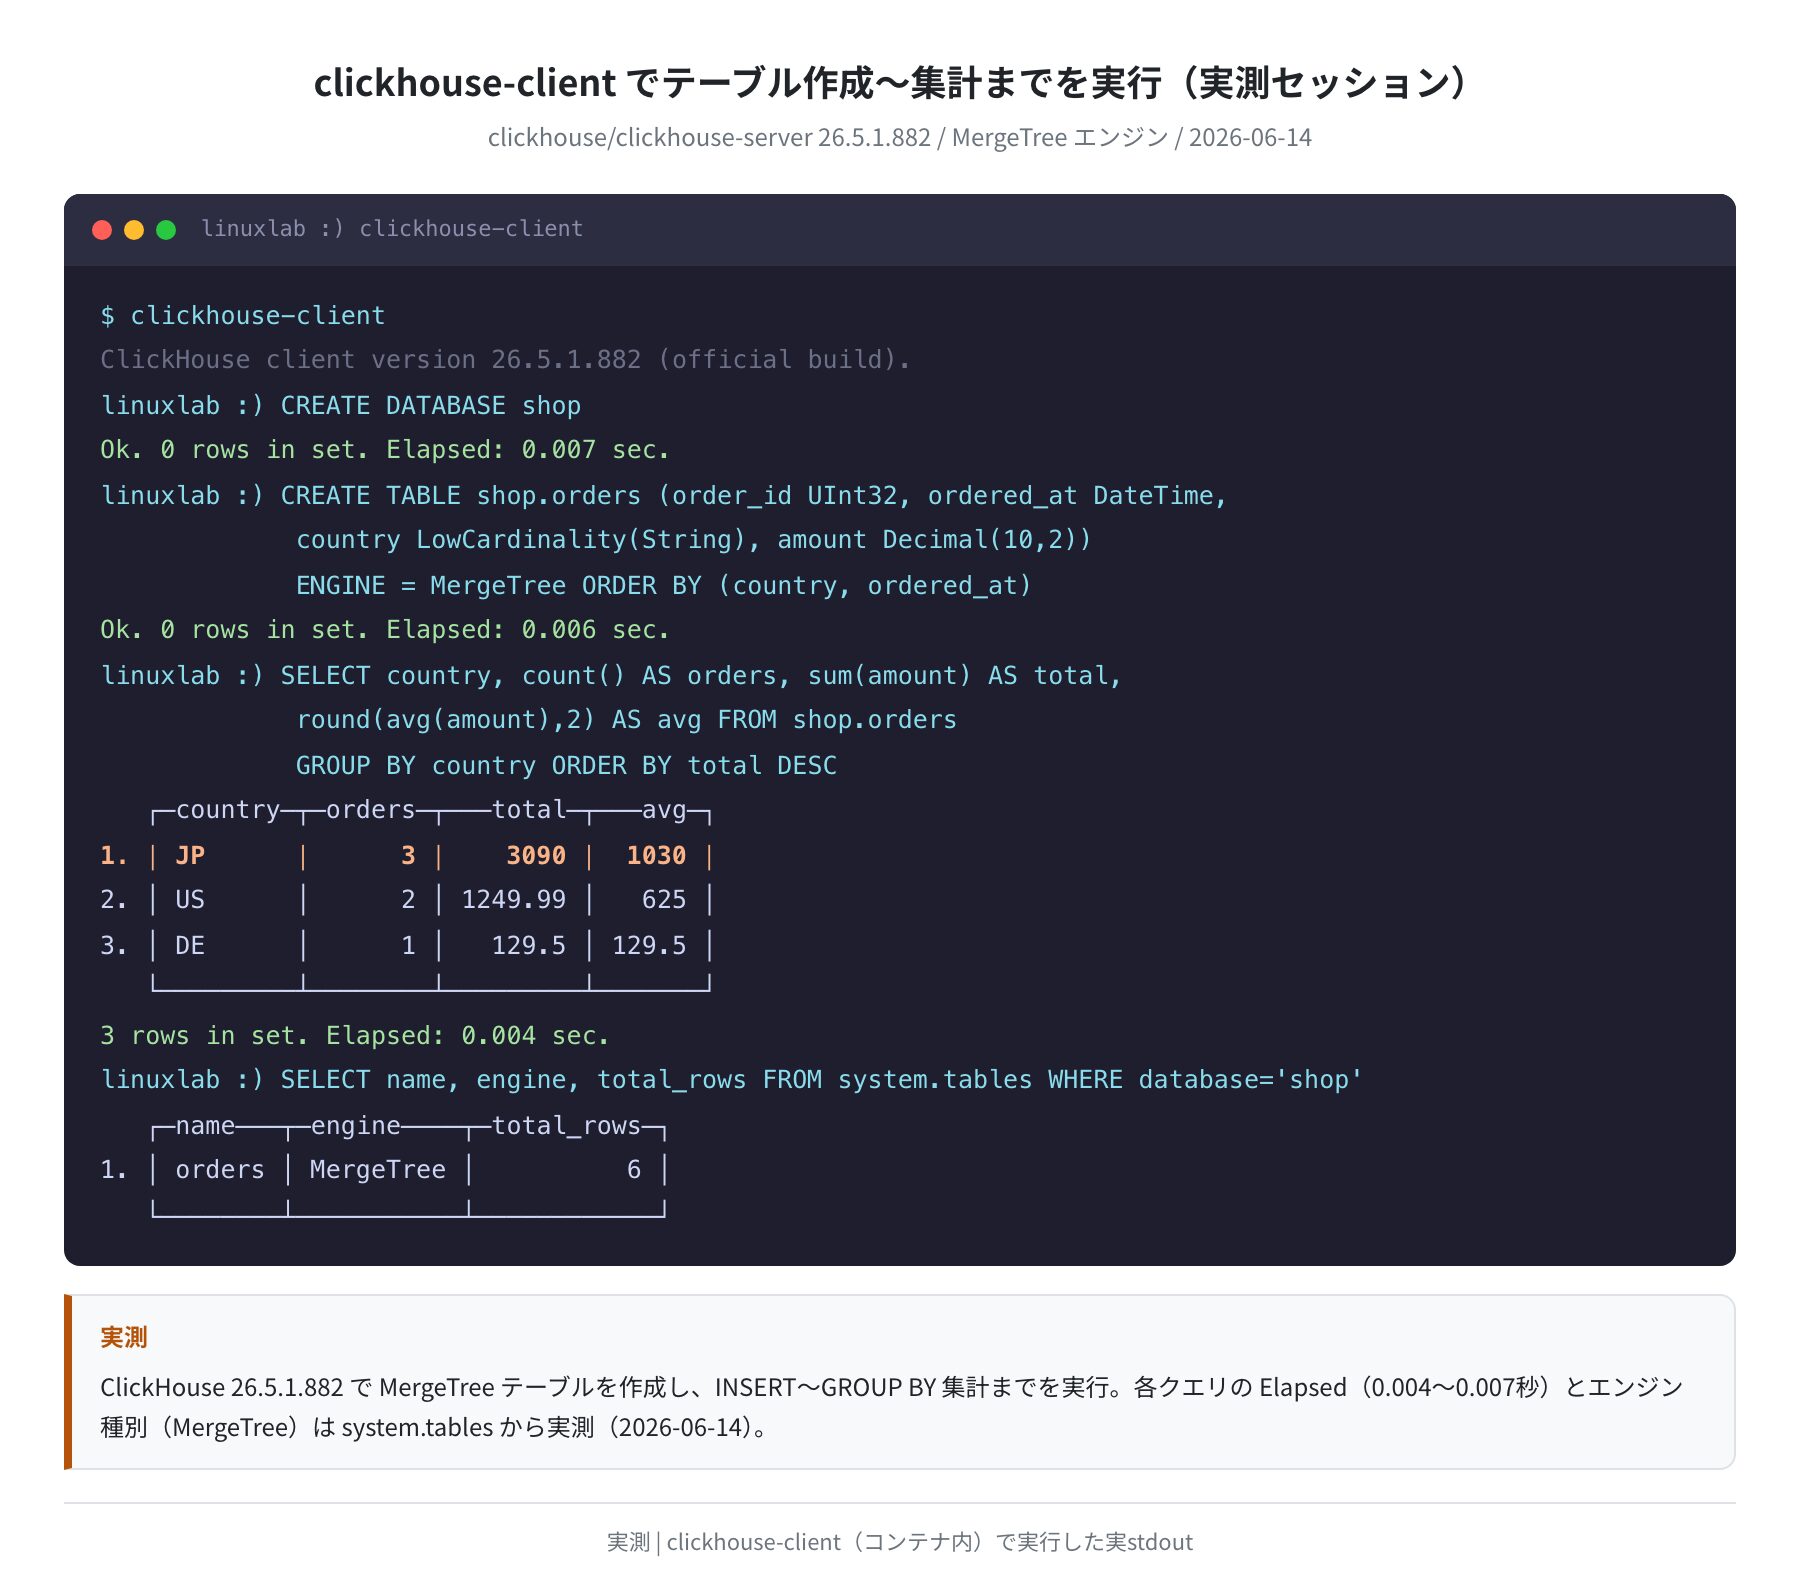
Task: Click the 'country' column header
Action: click(228, 810)
